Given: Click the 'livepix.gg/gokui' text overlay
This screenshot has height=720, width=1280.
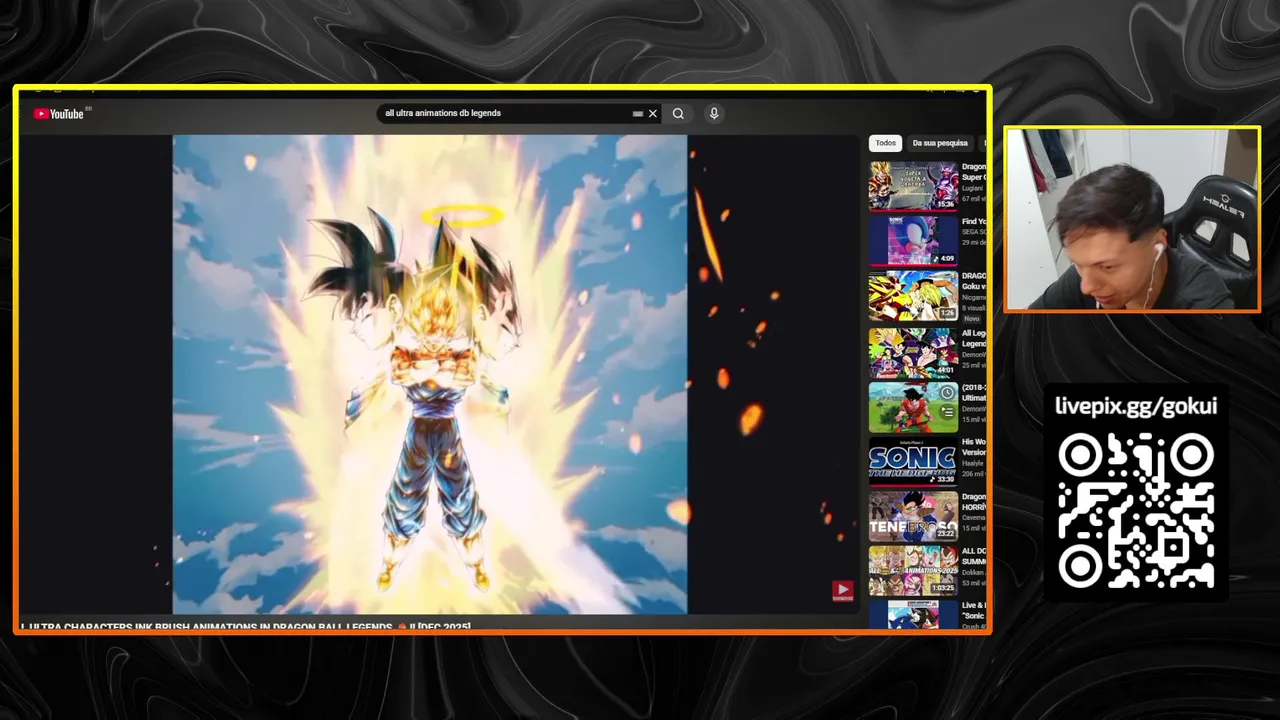Looking at the screenshot, I should (1136, 406).
